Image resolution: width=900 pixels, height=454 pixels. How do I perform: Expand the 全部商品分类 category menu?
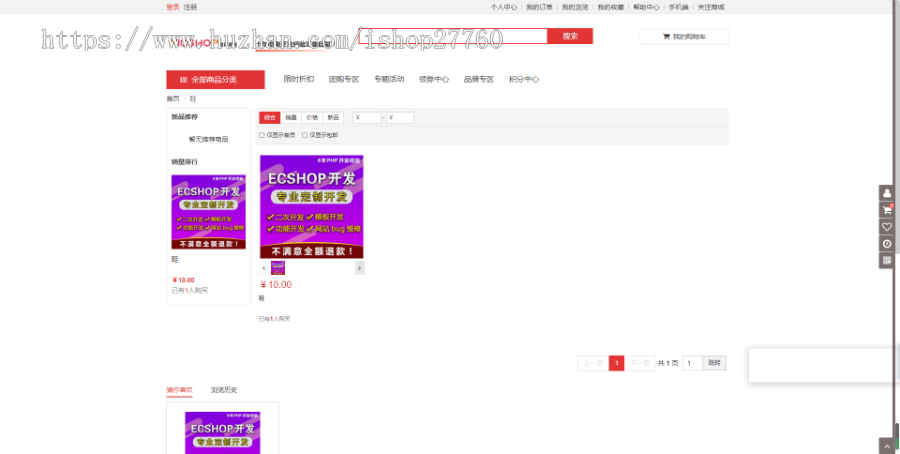pyautogui.click(x=215, y=80)
